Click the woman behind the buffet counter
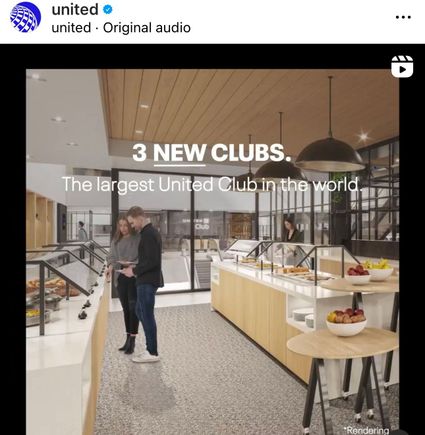The width and height of the screenshot is (425, 435). 291,230
